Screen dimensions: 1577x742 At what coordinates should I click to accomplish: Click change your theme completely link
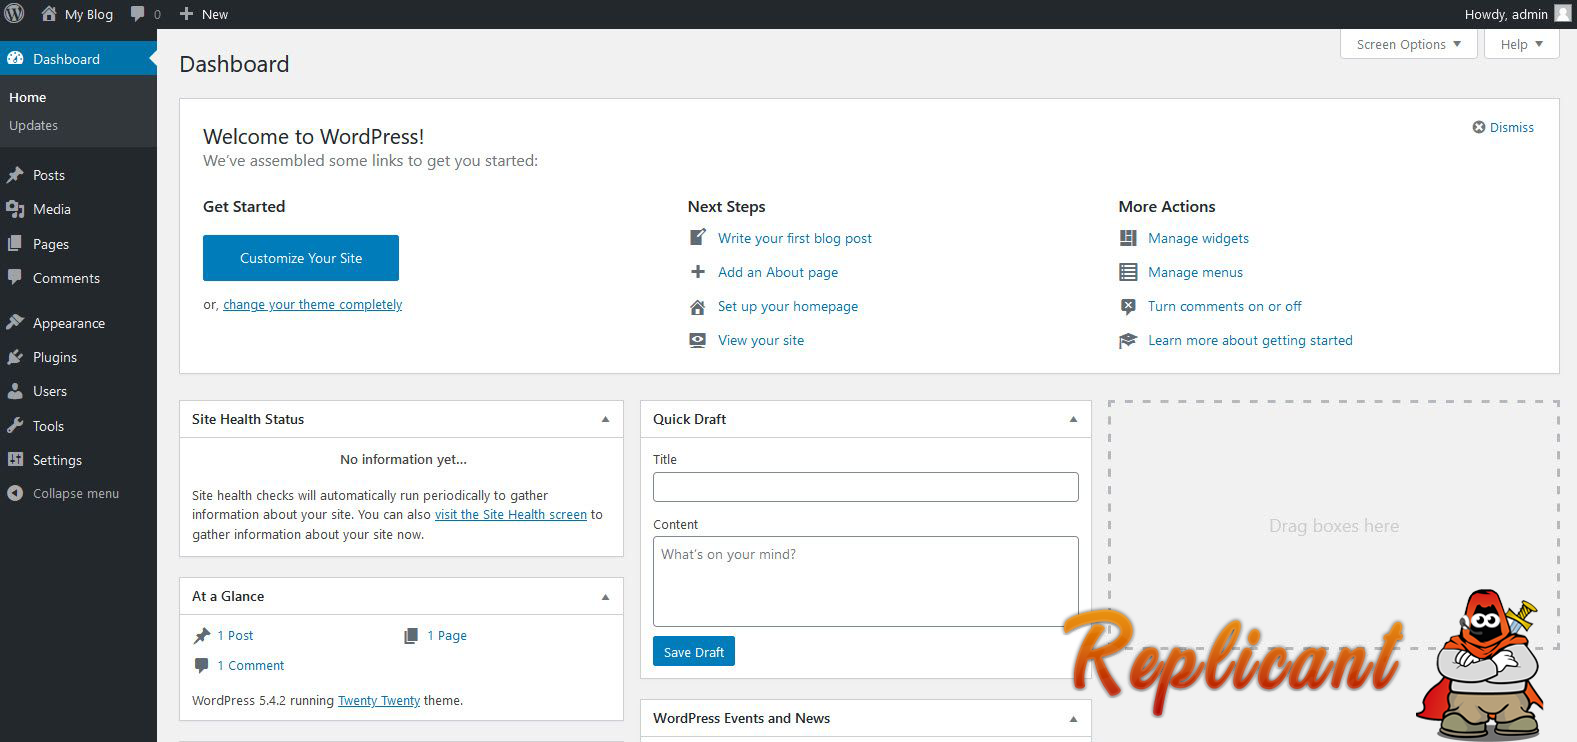coord(312,305)
